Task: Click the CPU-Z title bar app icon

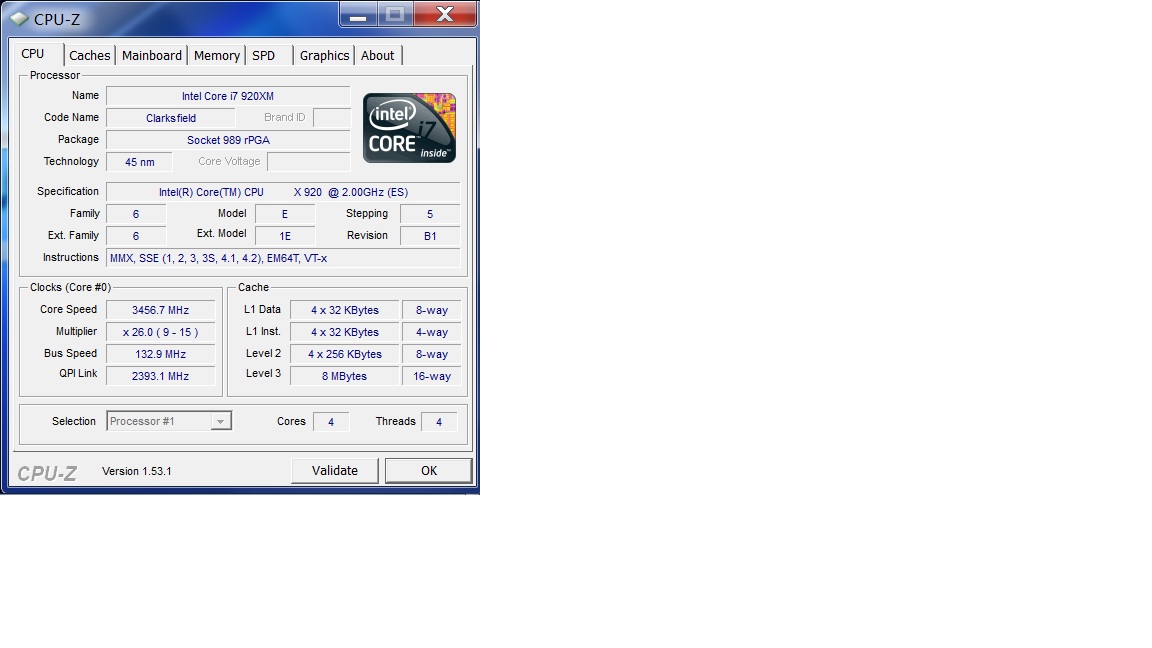Action: 18,18
